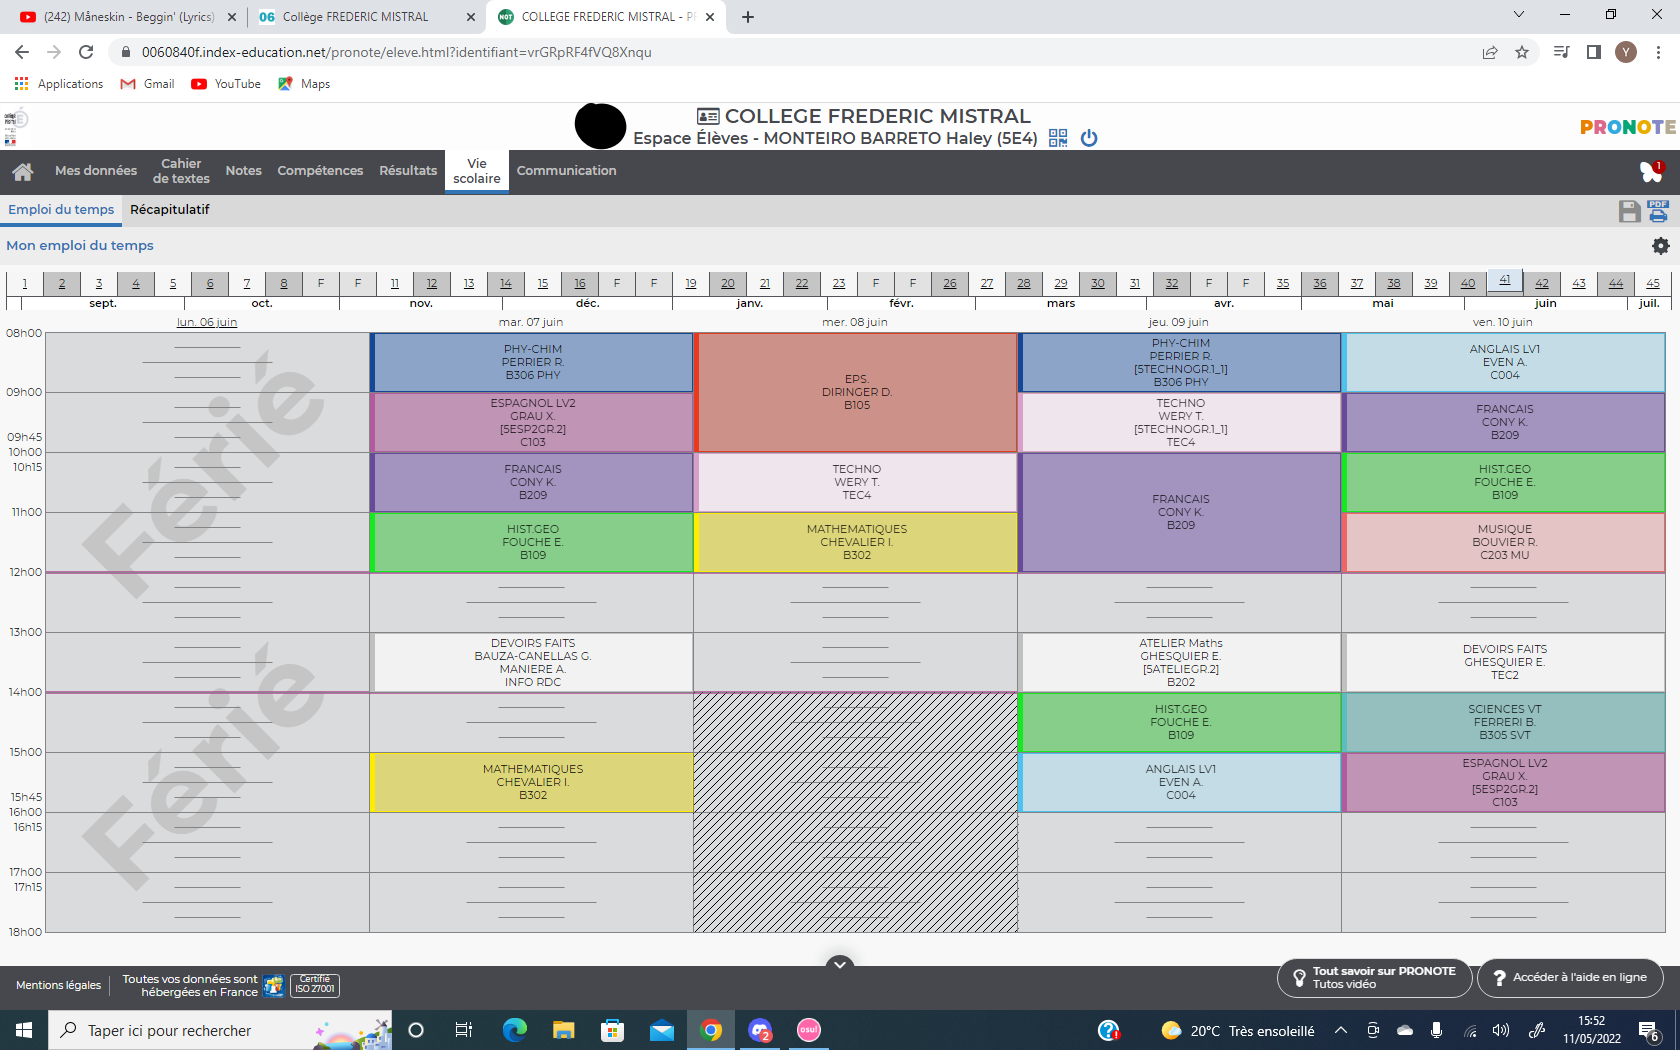
Task: Click Accéder à l'aide en ligne button
Action: tap(1569, 978)
